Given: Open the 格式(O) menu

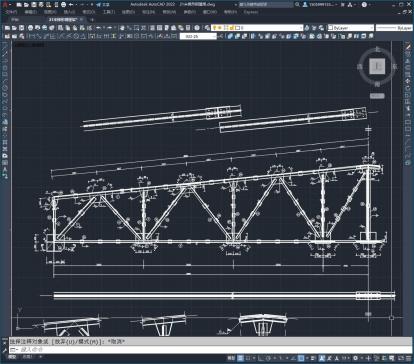Looking at the screenshot, I should tap(89, 12).
